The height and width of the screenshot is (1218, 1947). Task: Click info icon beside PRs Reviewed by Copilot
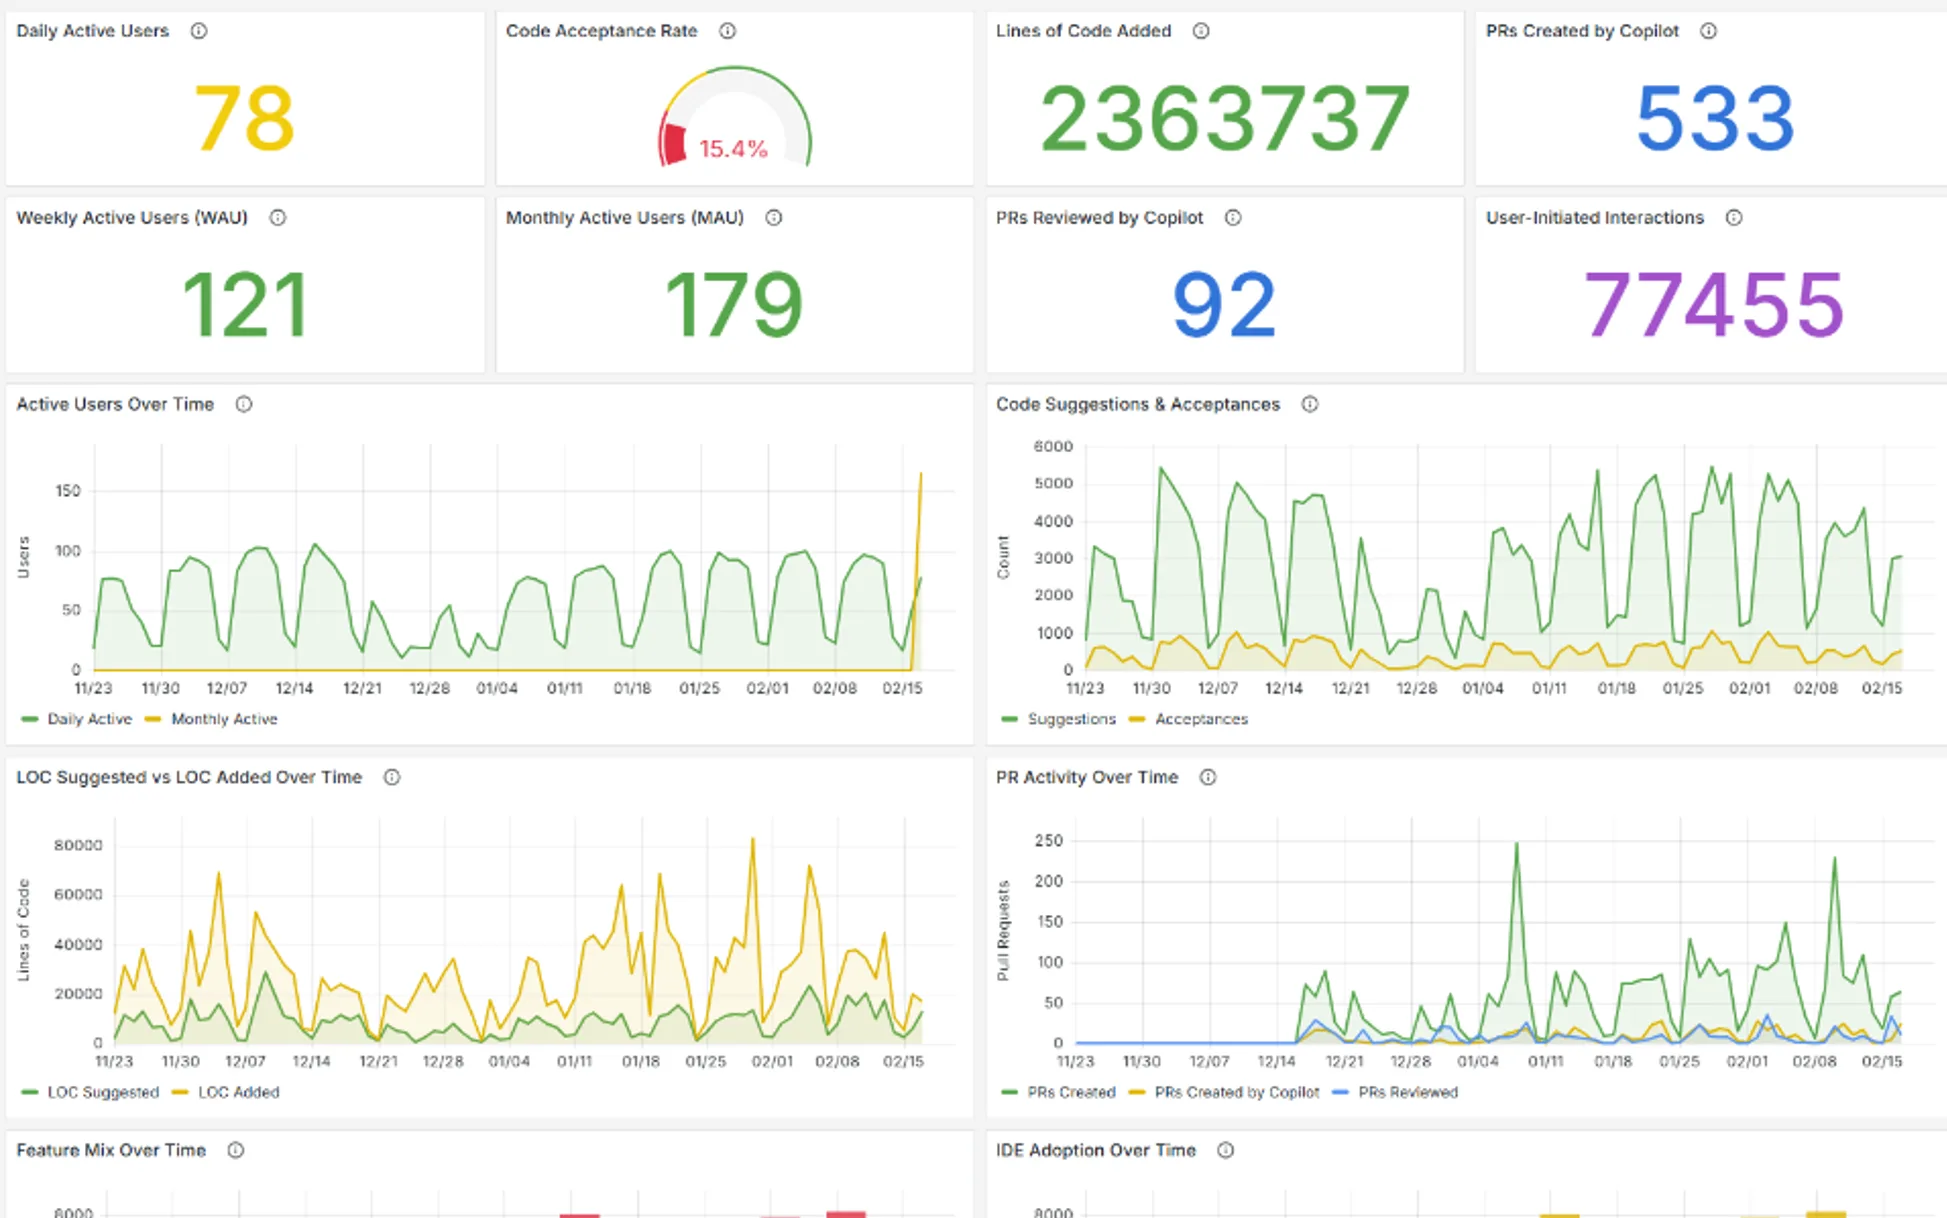pos(1233,218)
